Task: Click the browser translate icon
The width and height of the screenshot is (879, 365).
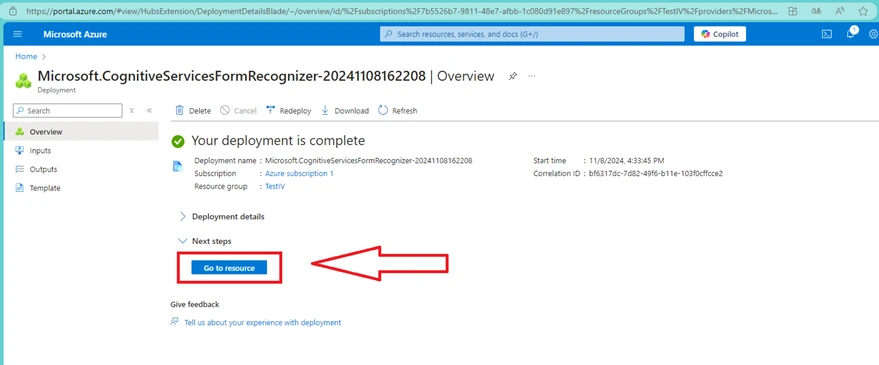Action: click(x=816, y=11)
